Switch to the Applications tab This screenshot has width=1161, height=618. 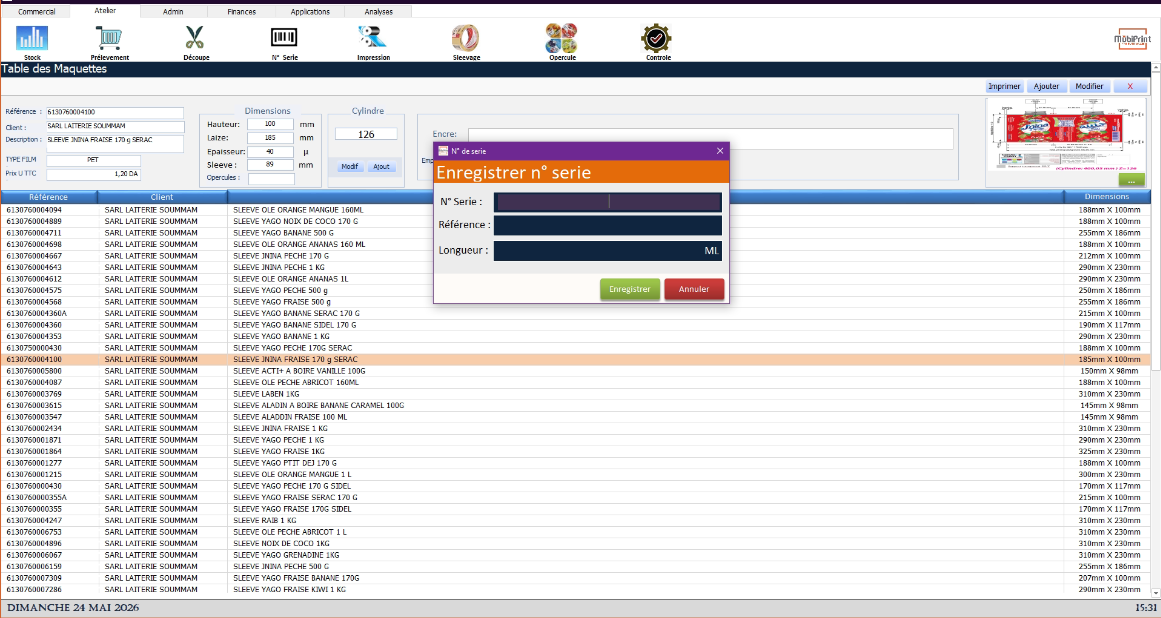pyautogui.click(x=310, y=12)
